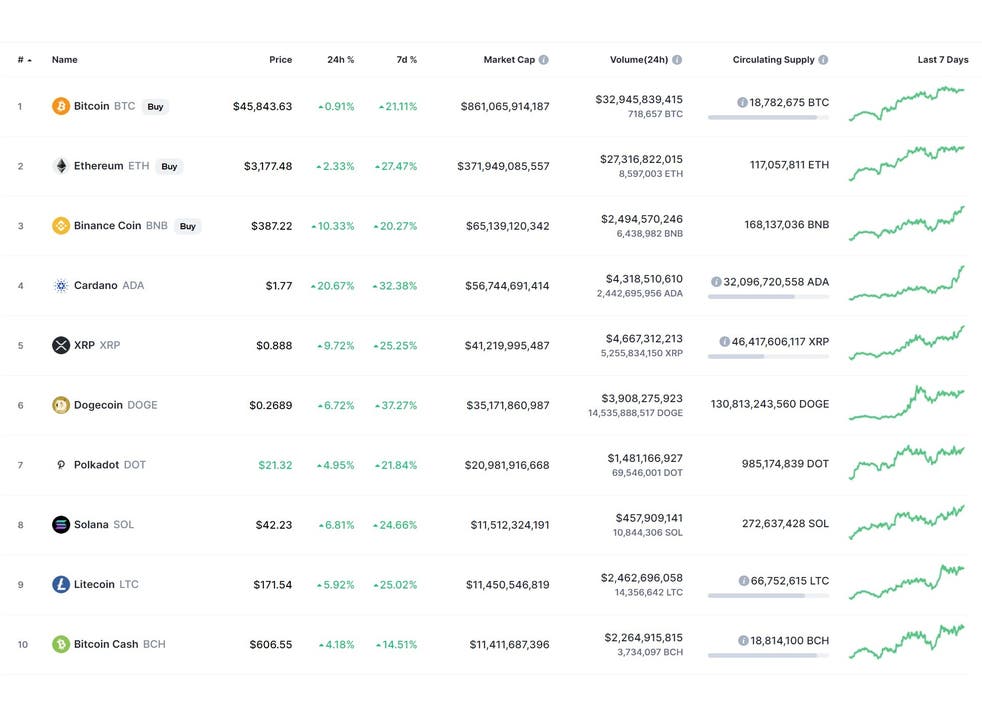Click the Bitcoin circulating supply progress bar

click(768, 117)
